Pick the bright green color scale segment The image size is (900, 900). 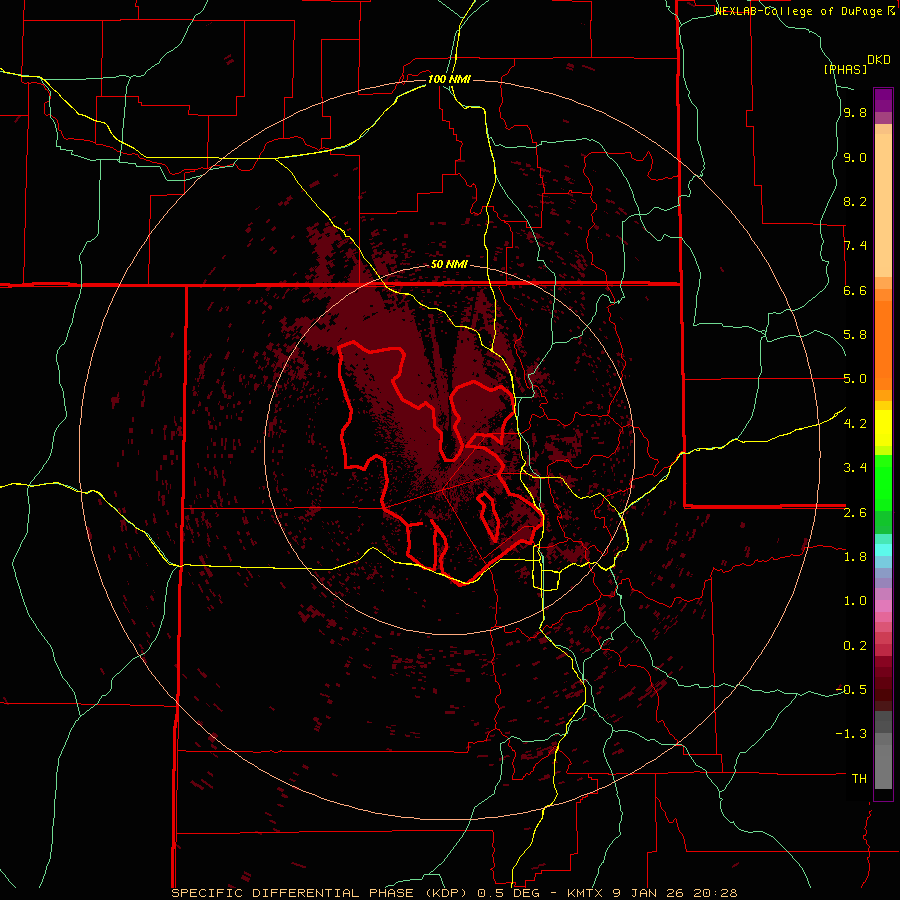pos(883,482)
